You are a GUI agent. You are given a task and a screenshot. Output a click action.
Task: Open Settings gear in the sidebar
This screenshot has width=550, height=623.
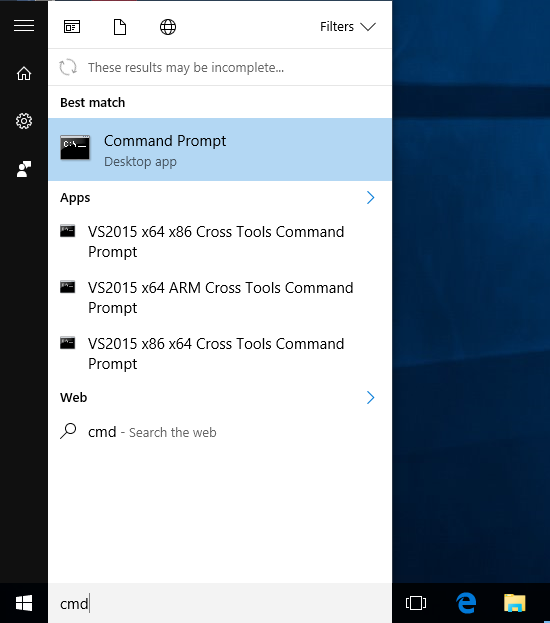[24, 121]
